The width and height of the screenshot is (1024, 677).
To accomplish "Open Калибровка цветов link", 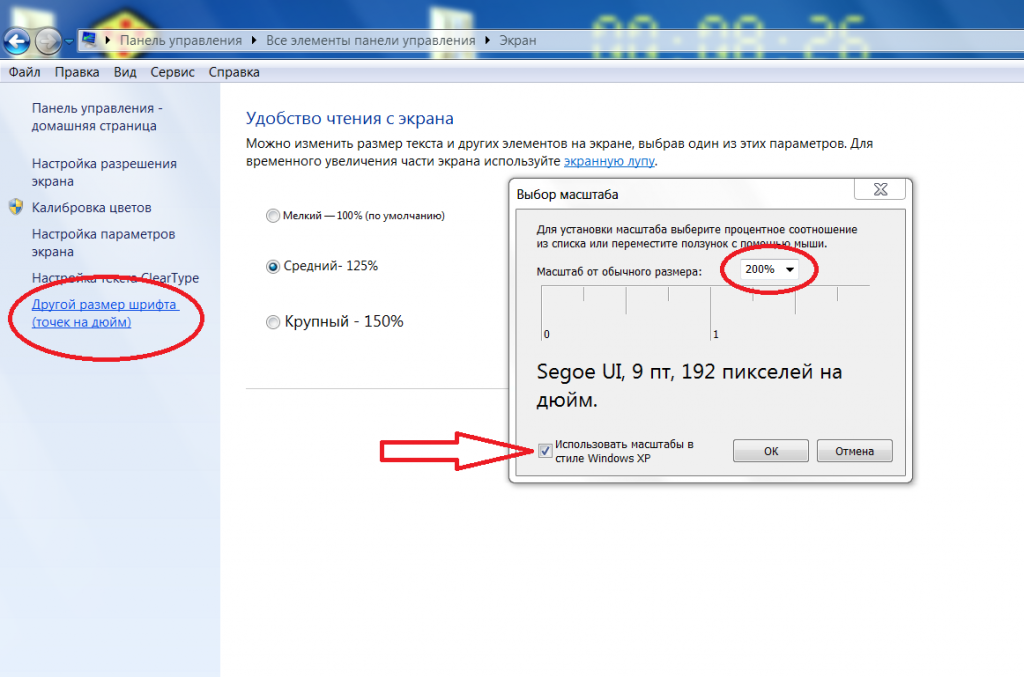I will (x=91, y=208).
